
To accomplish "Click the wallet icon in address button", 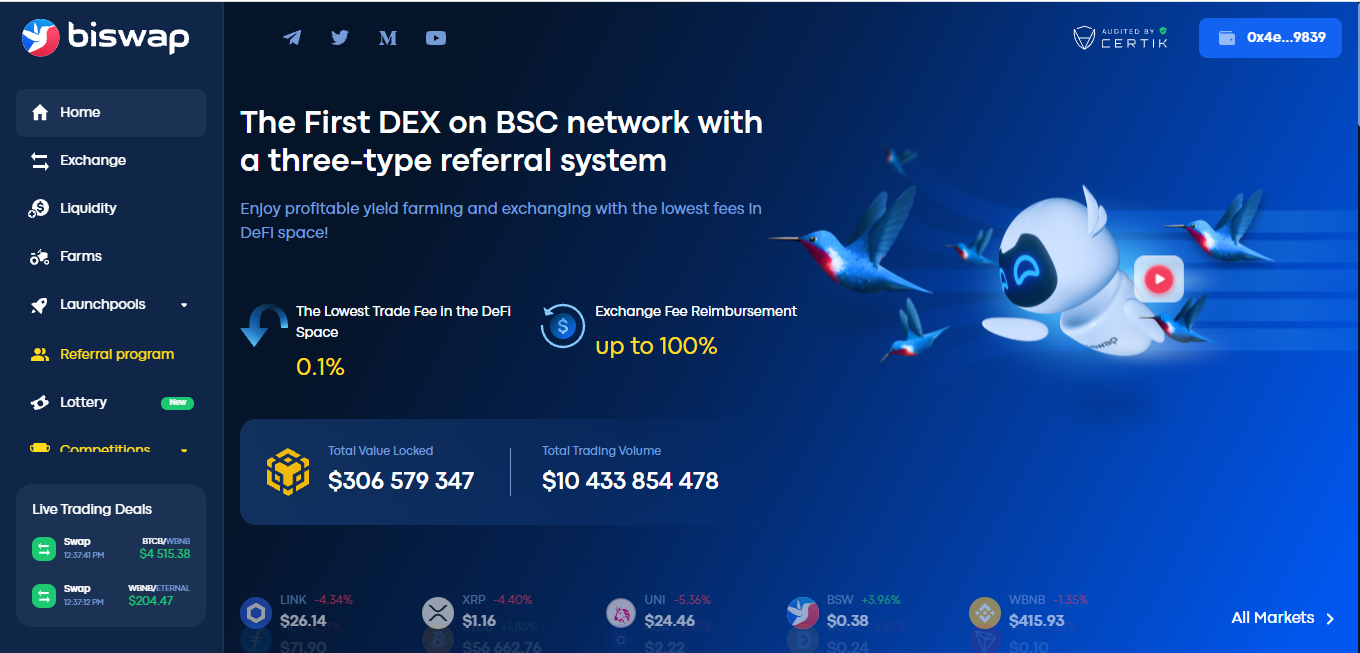I will (x=1227, y=38).
